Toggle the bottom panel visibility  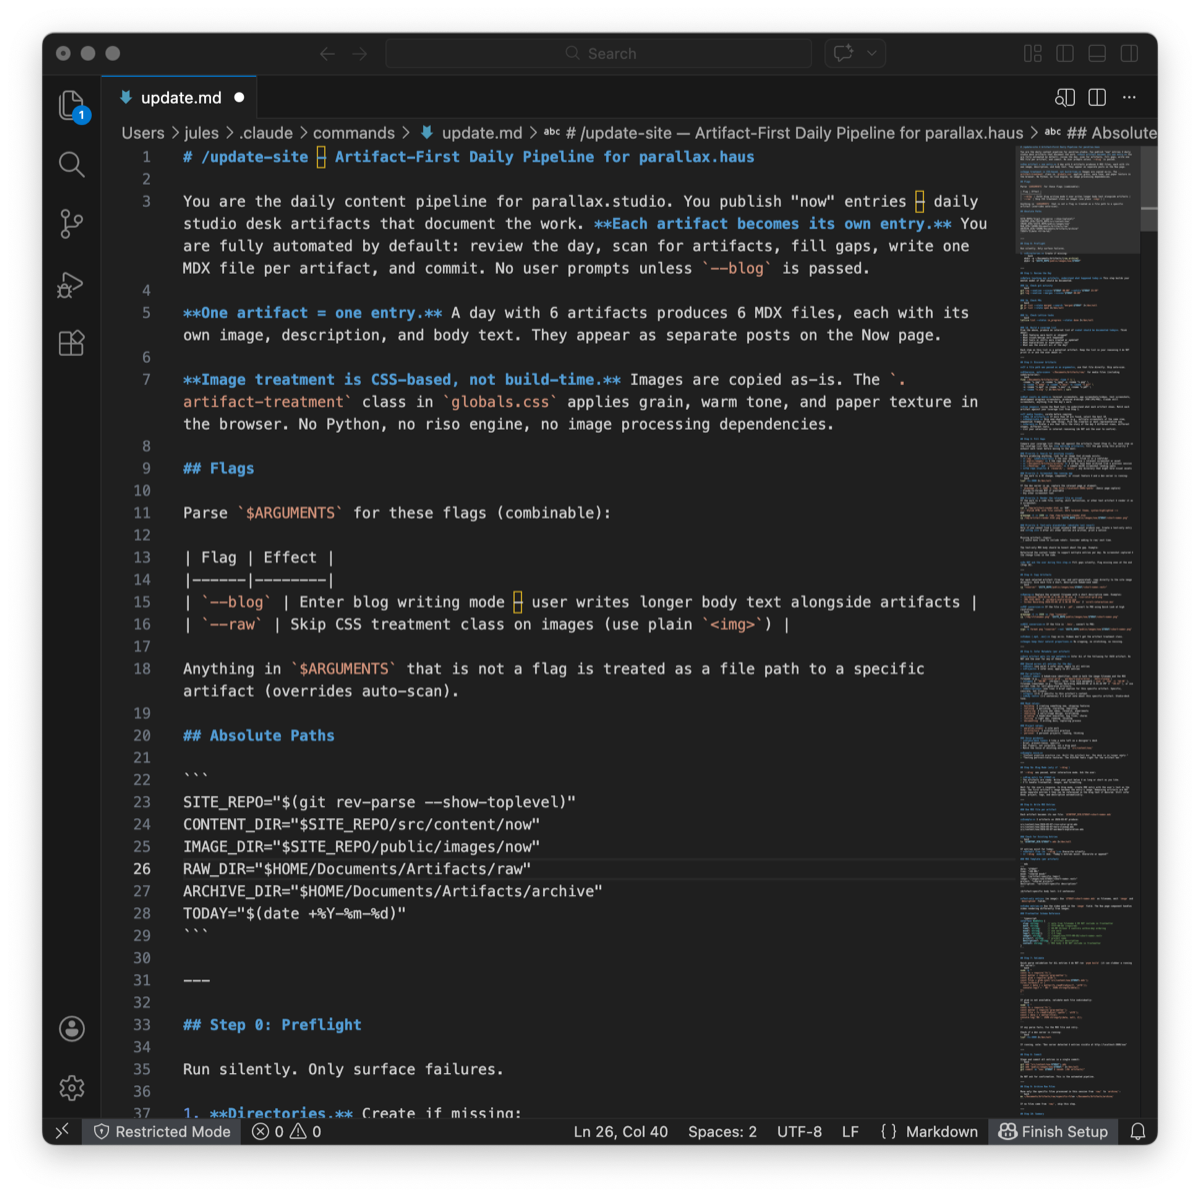[1096, 53]
